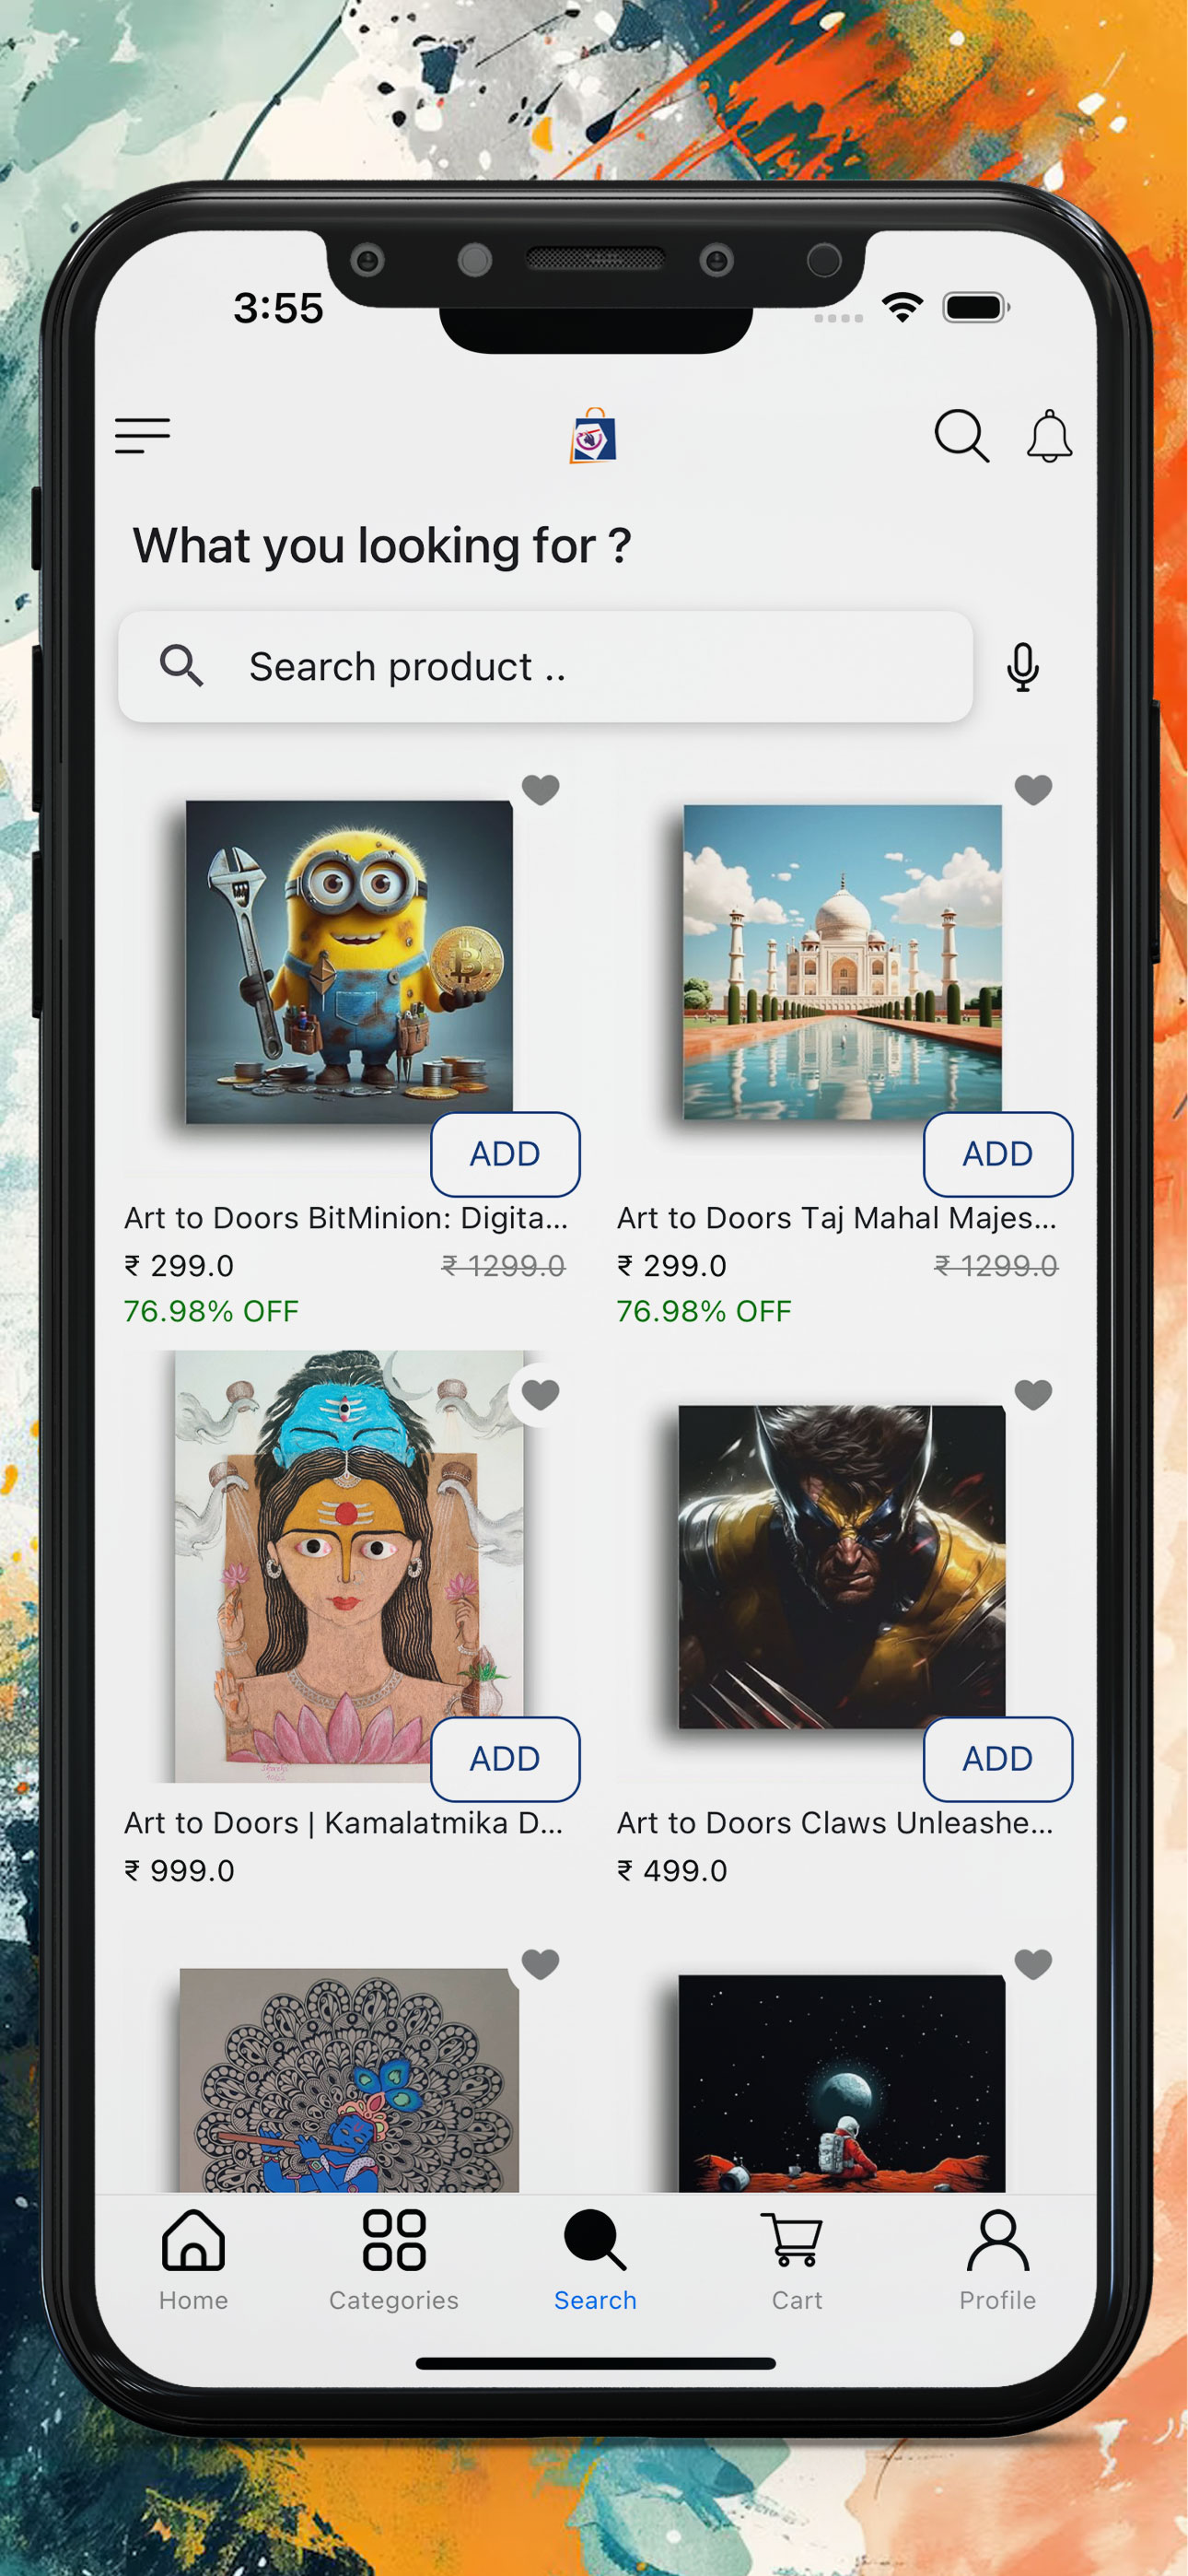Favorite the BitMinion artwork heart

coord(540,790)
